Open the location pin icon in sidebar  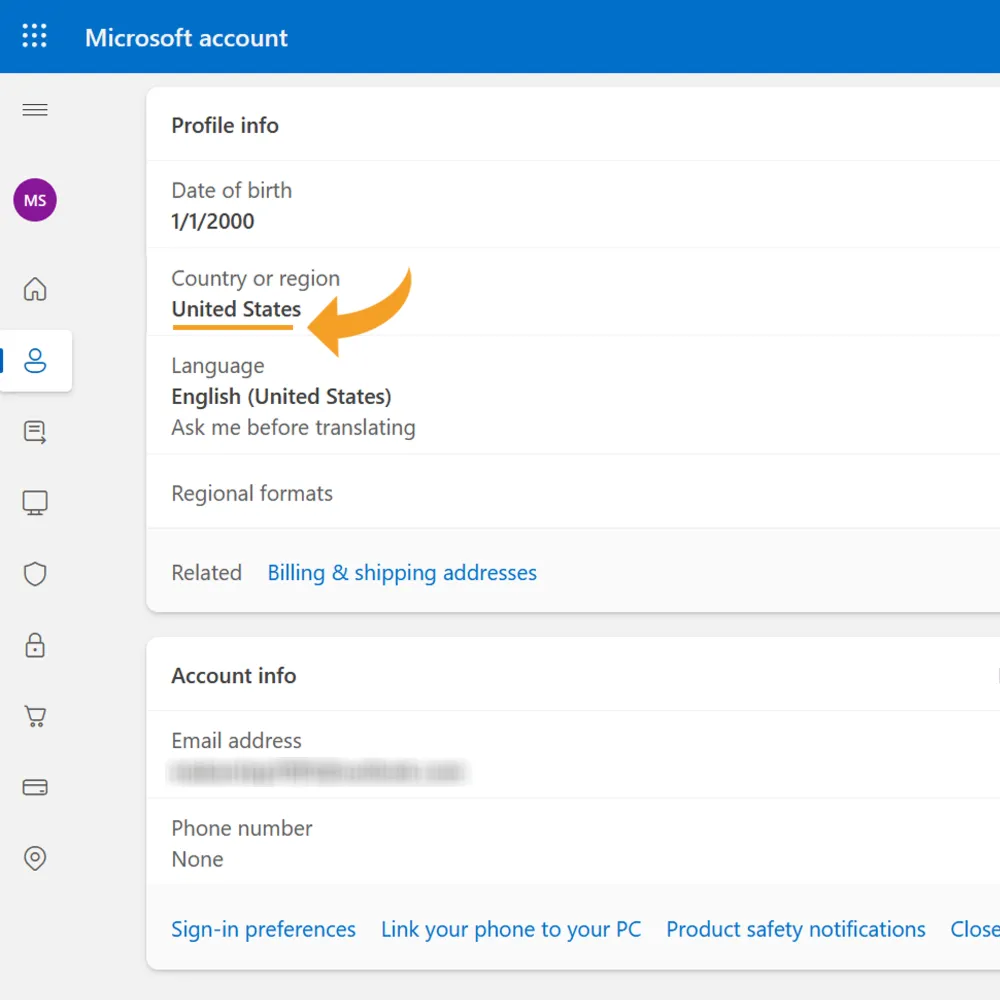(35, 858)
